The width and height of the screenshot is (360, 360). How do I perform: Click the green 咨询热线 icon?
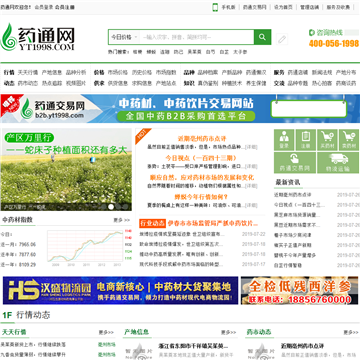312,32
